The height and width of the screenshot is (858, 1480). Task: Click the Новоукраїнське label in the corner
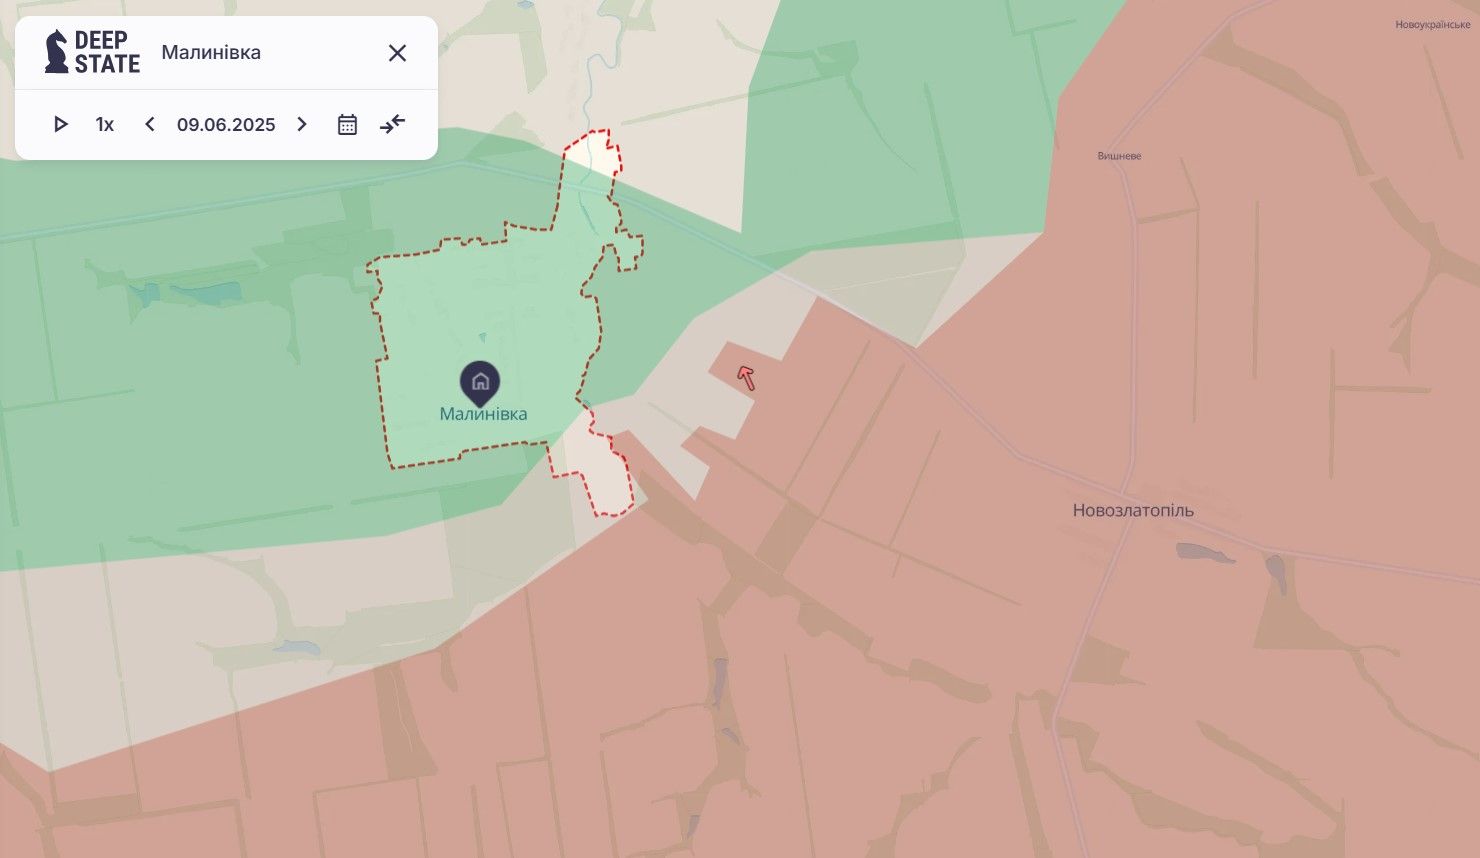(1432, 25)
